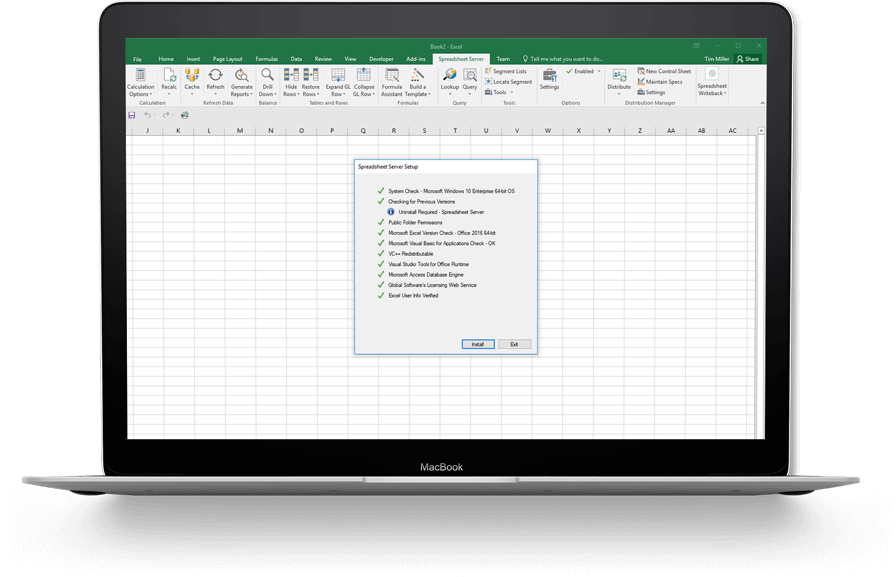
Task: Click the print preview quick access icon
Action: (x=185, y=115)
